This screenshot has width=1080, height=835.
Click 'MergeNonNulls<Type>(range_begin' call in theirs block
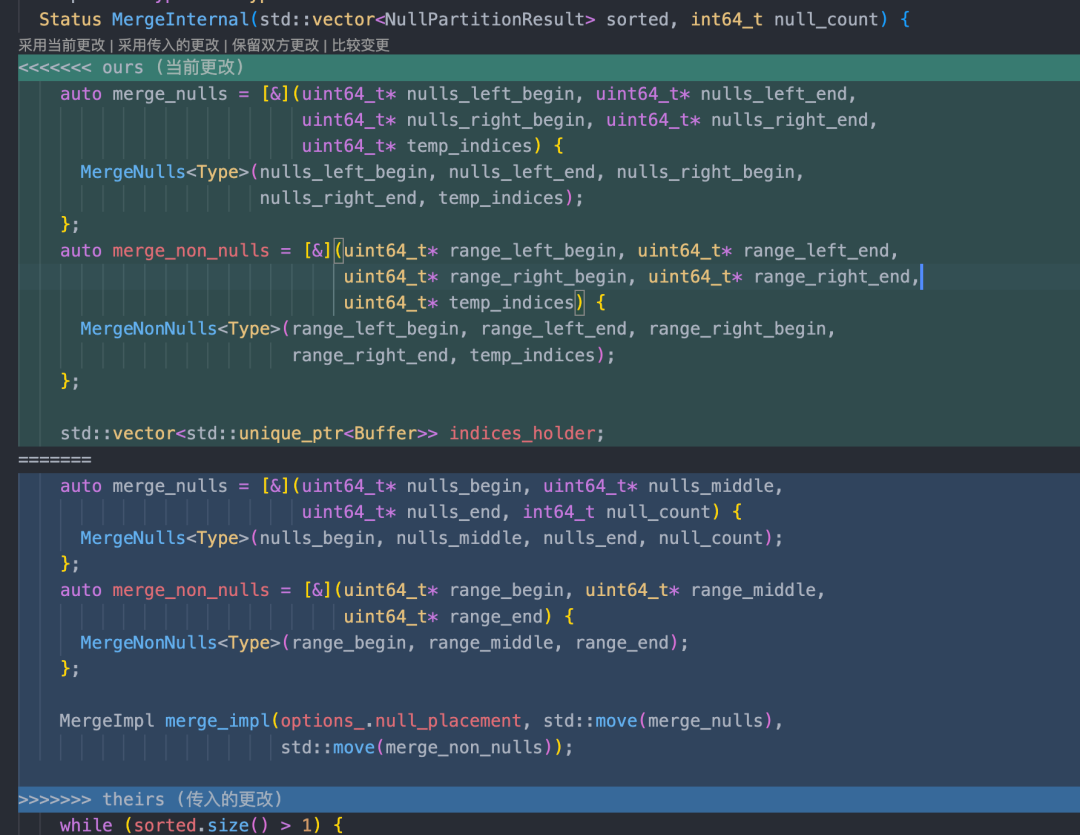point(243,643)
